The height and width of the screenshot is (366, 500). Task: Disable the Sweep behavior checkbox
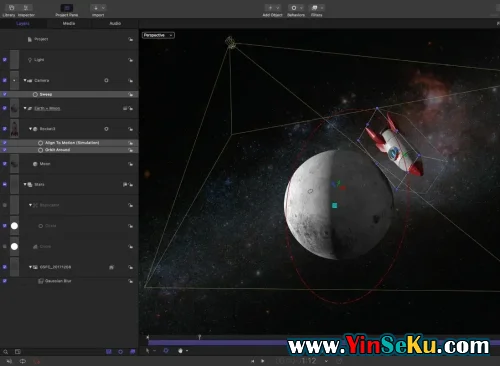coord(5,94)
